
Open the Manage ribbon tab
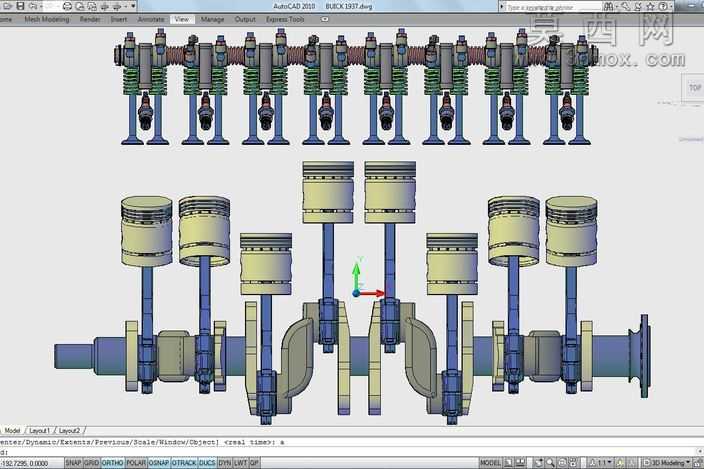pyautogui.click(x=212, y=19)
